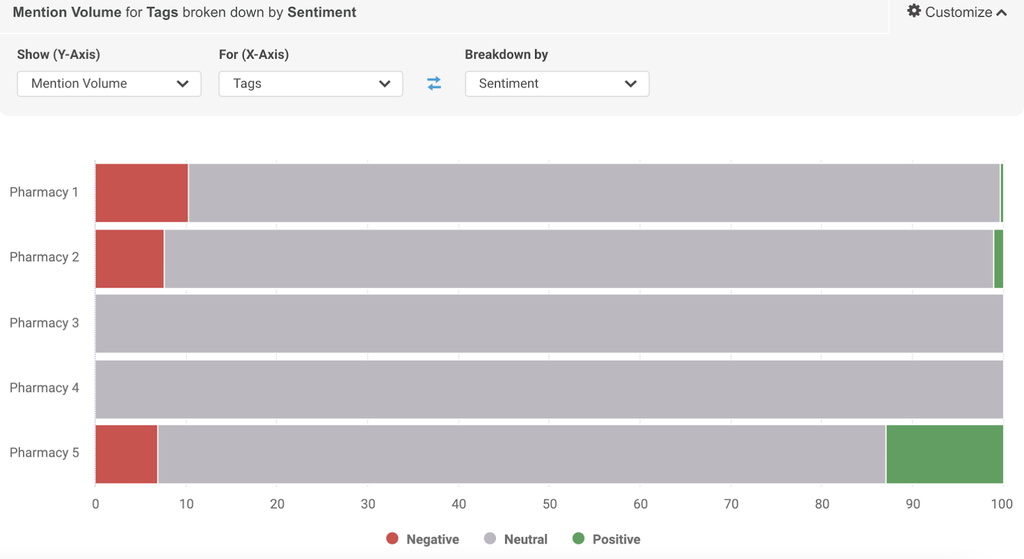Click the Pharmacy 4 neutral gray bar
Screen dimensions: 1024x559
click(x=548, y=389)
